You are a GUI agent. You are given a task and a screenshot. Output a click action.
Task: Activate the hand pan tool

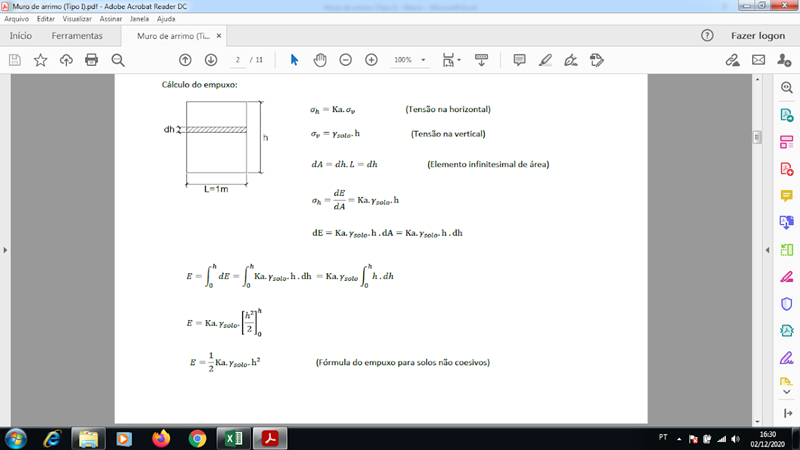(x=320, y=60)
